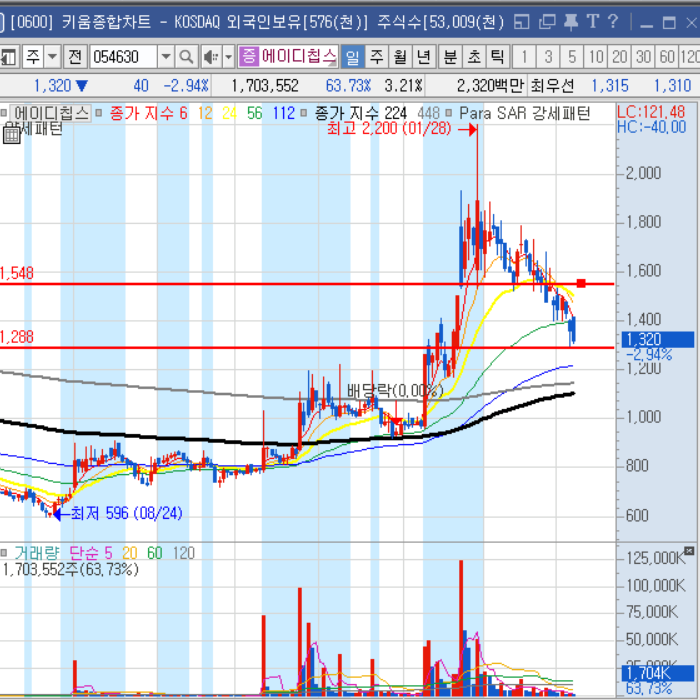The height and width of the screenshot is (700, 700).
Task: Expand the stock code history dropdown
Action: coord(166,57)
